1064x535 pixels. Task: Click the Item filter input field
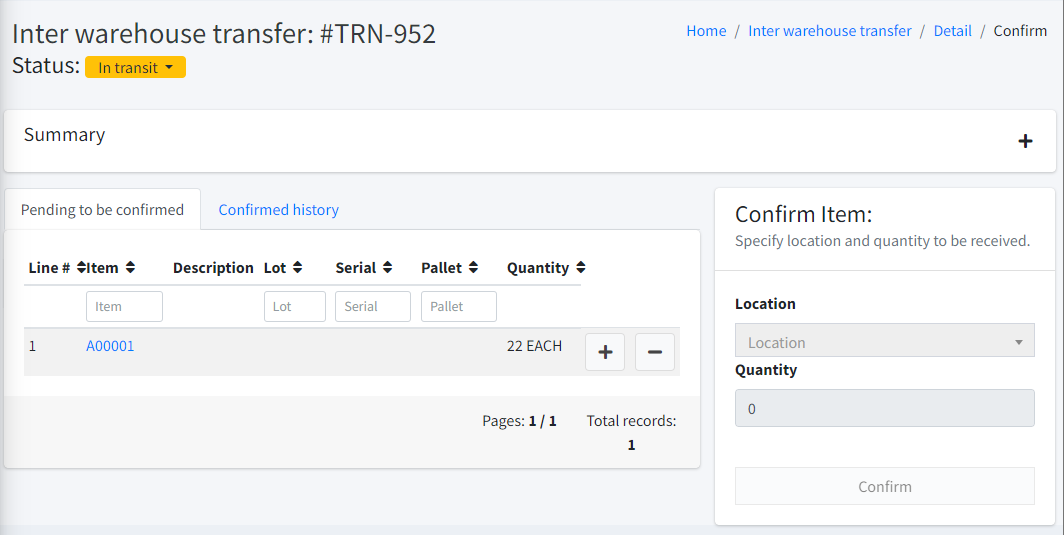[124, 307]
